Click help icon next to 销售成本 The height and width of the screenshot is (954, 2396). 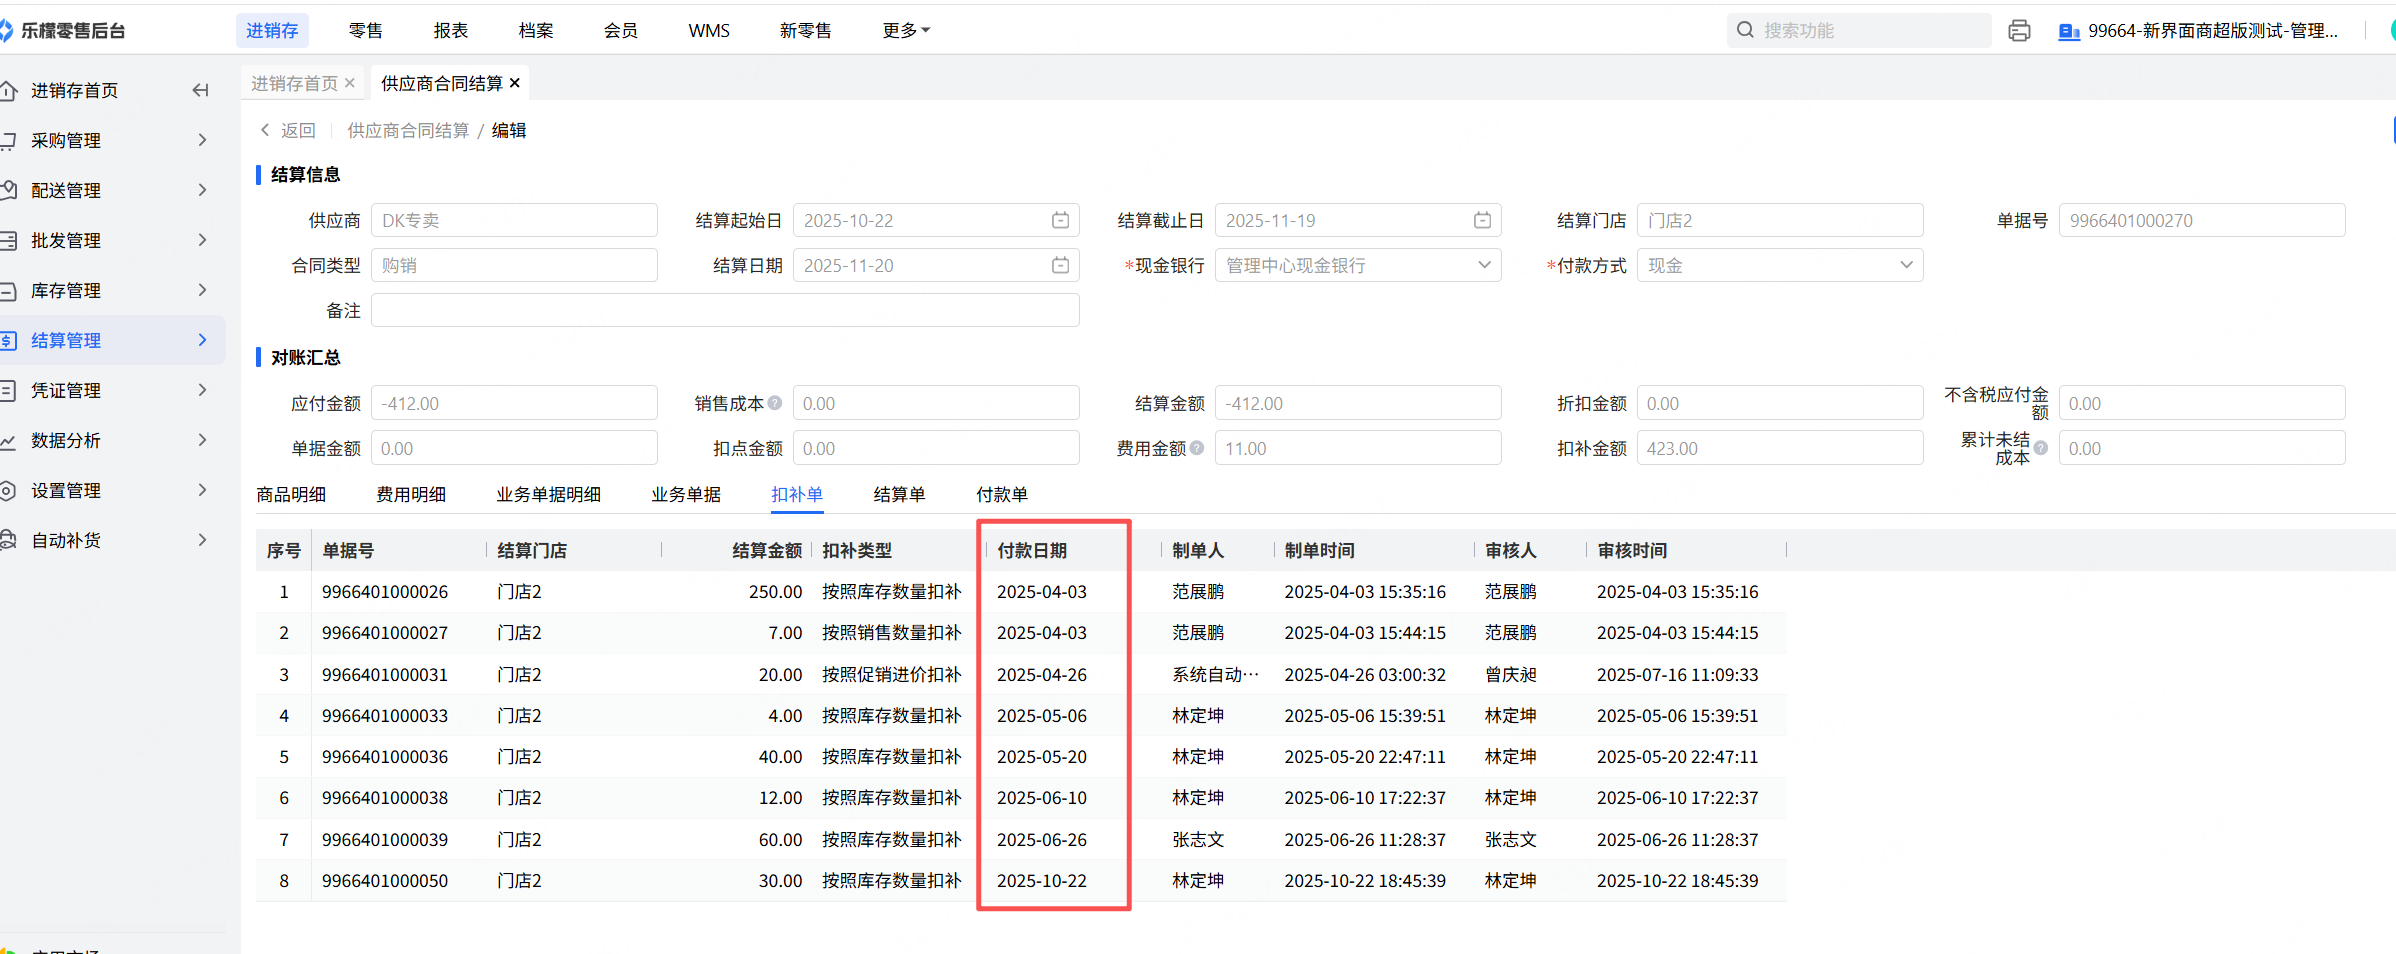[775, 403]
